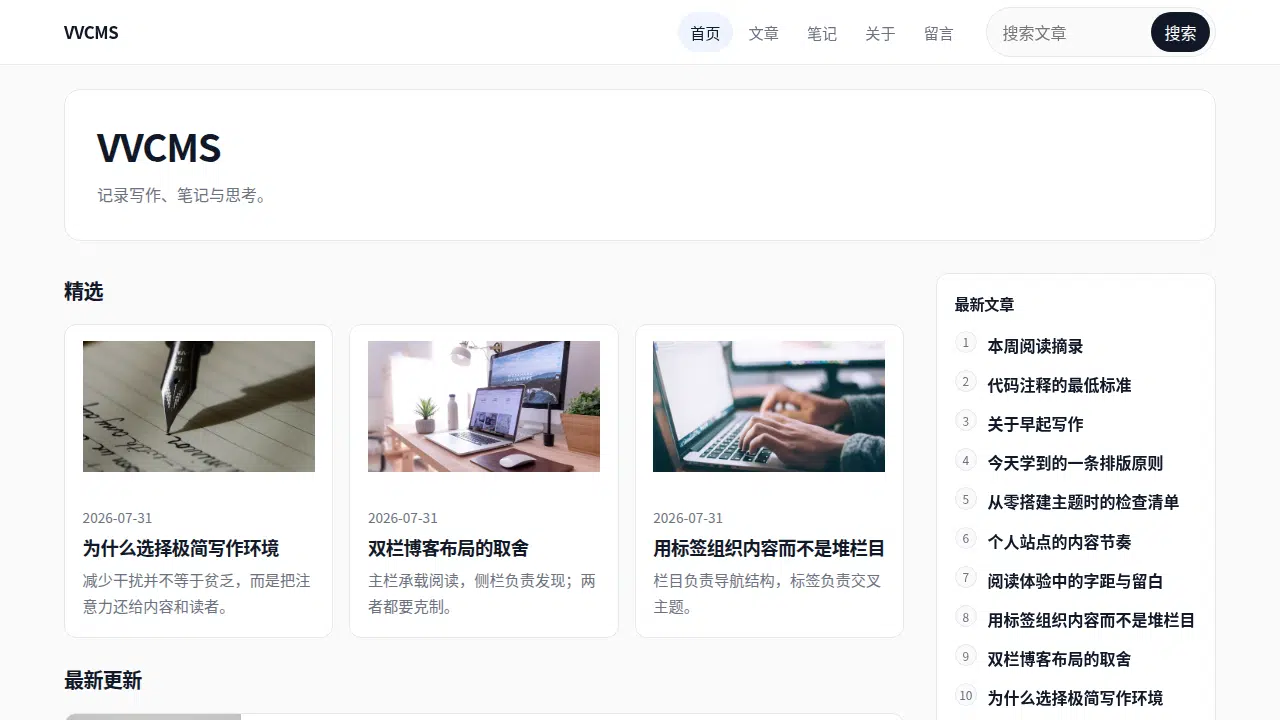This screenshot has width=1280, height=720.
Task: Click the date under the fountain pen image
Action: (118, 518)
